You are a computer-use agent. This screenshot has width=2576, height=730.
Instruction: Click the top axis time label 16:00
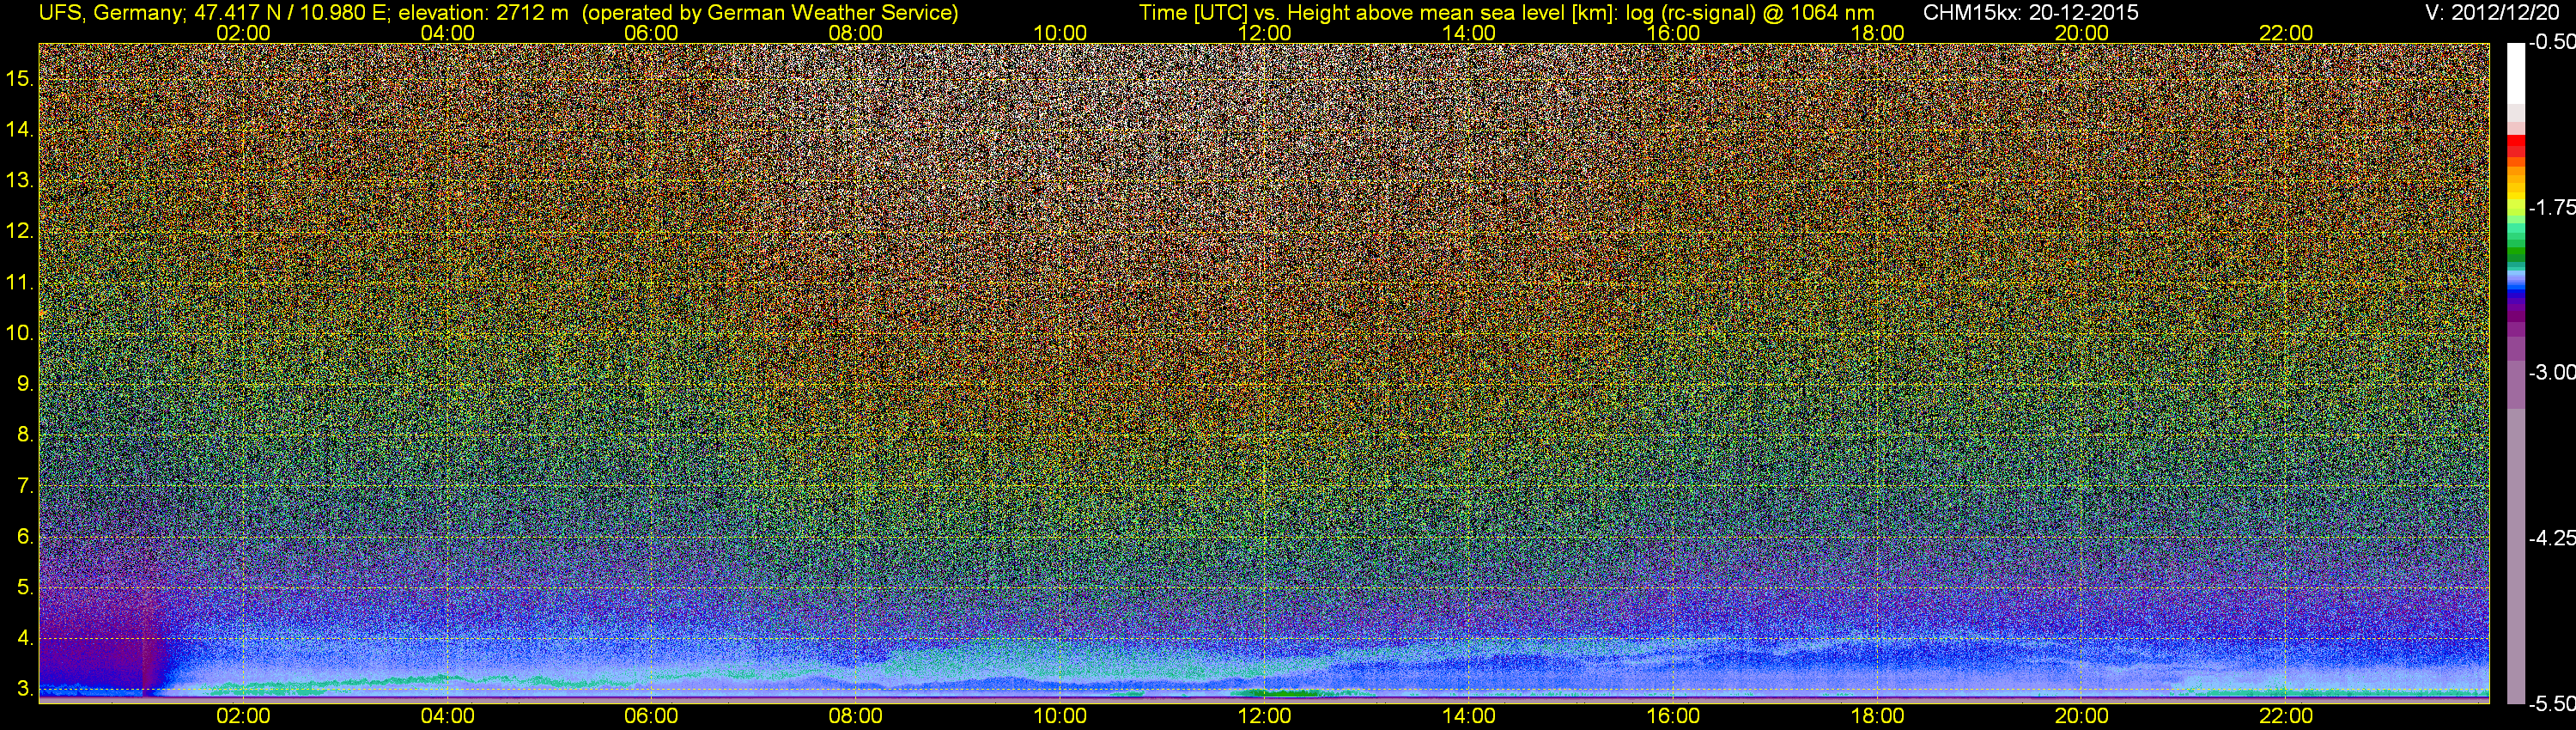(x=1673, y=33)
